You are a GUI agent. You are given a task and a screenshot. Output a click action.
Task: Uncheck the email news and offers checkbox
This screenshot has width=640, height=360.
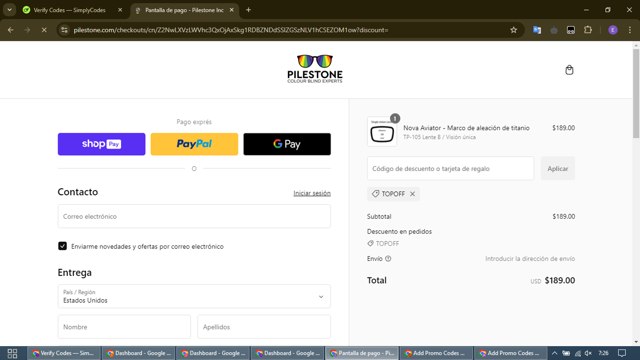62,246
